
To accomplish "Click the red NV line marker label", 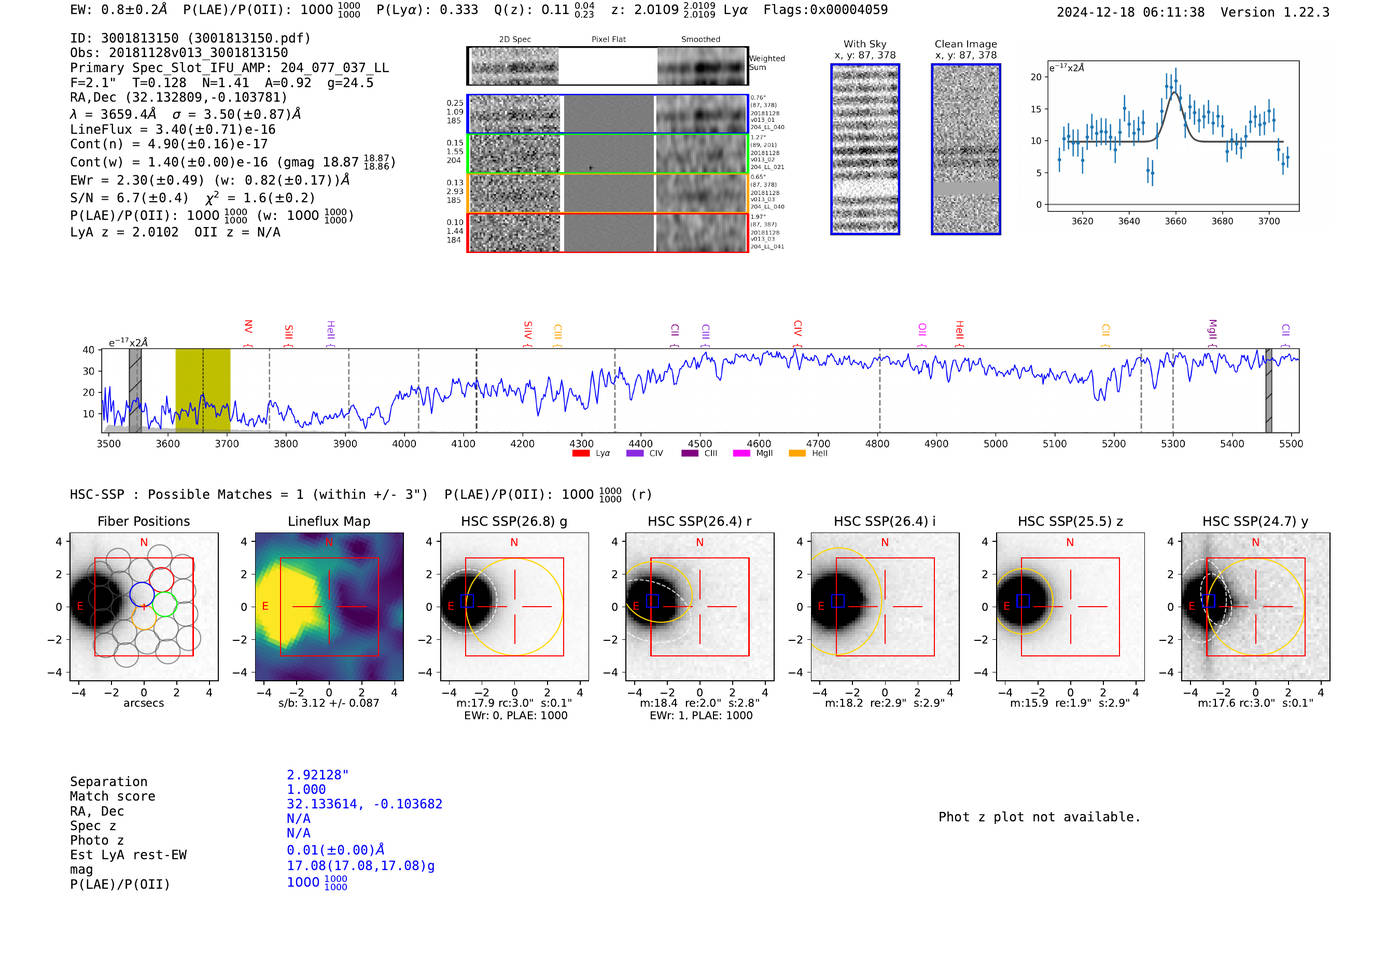I will click(248, 329).
